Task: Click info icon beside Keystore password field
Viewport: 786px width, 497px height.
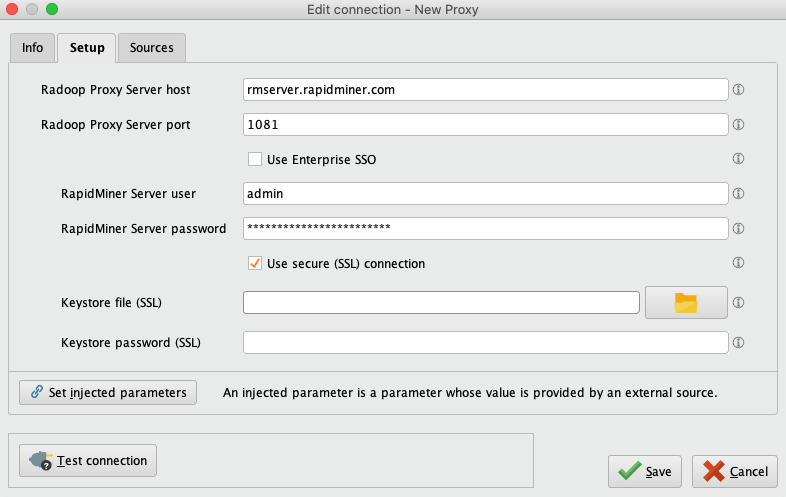Action: (739, 342)
